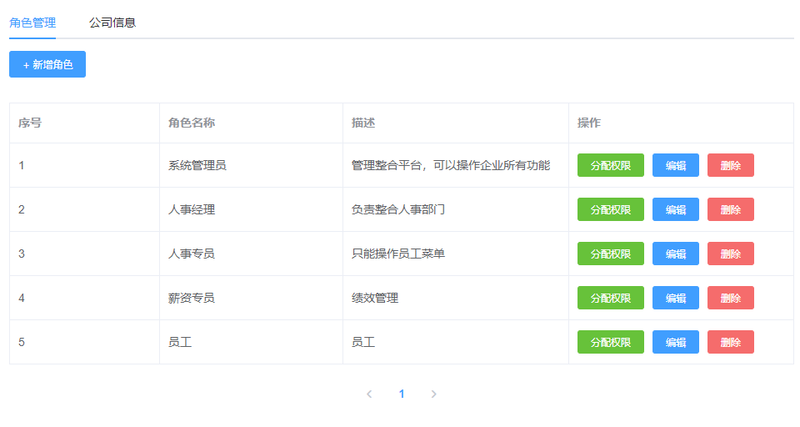Click the 角色名称 column header

(x=251, y=123)
